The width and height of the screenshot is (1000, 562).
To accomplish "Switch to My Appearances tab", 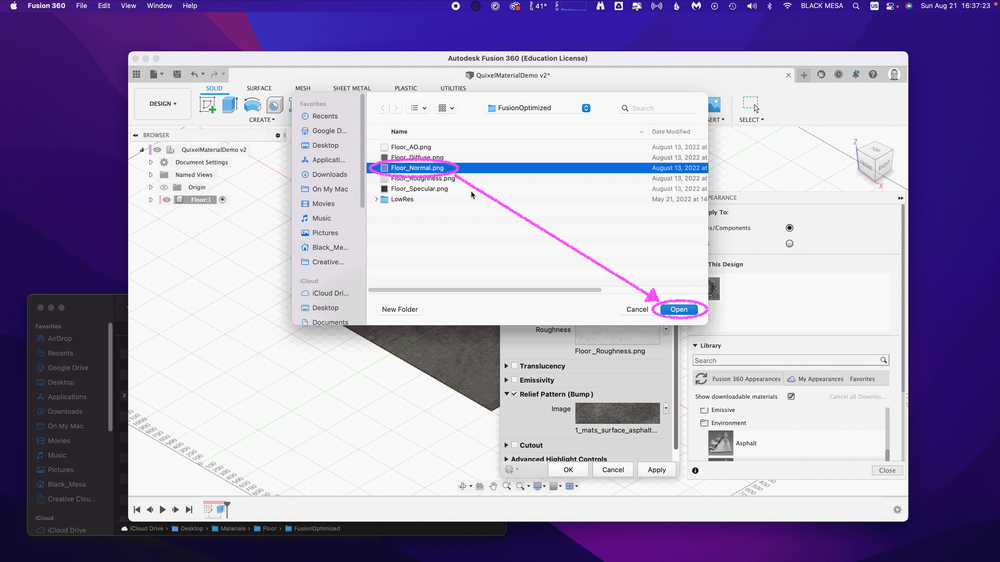I will 816,379.
